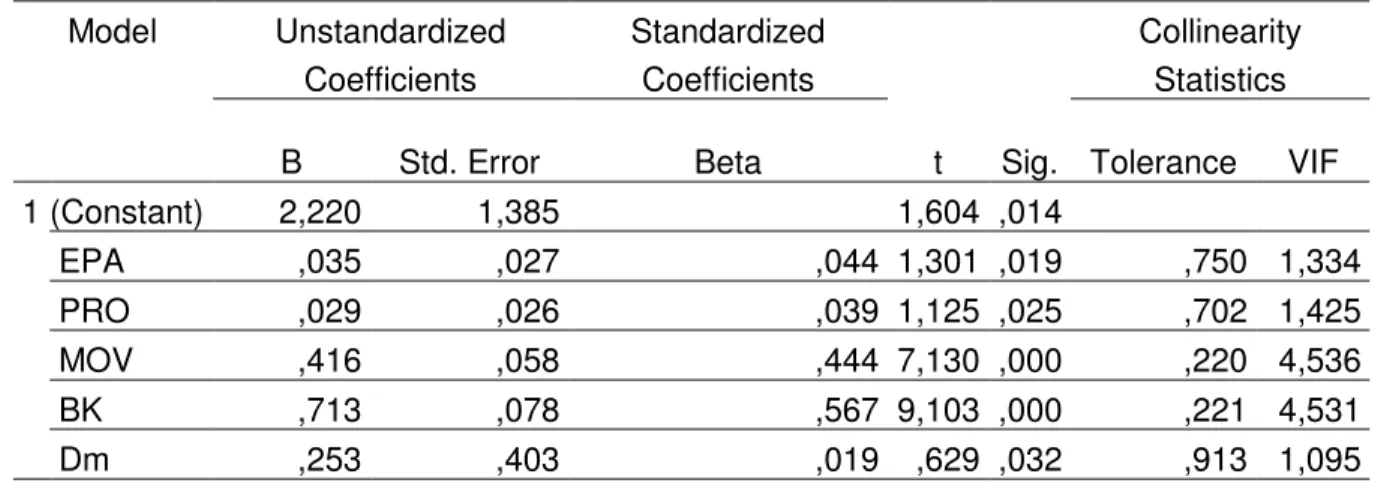1375x489 pixels.
Task: Click the Beta column label
Action: [727, 164]
